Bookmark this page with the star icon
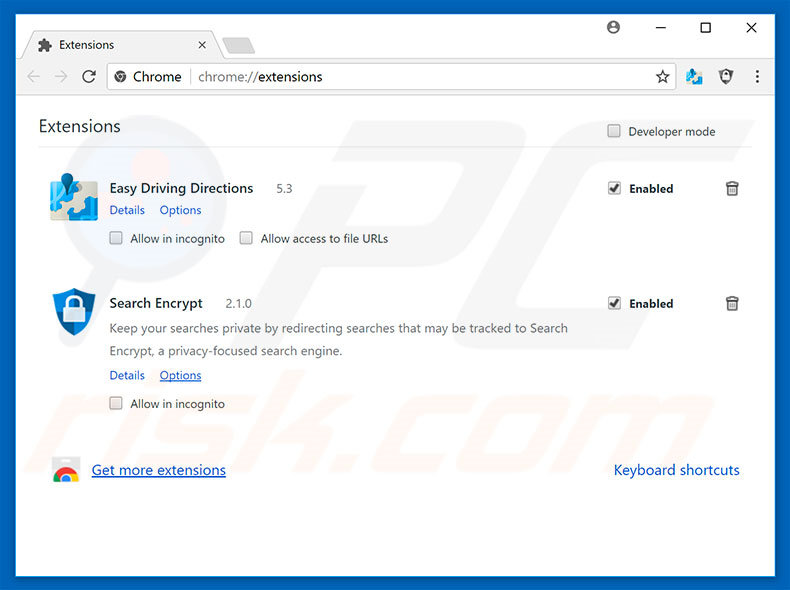The width and height of the screenshot is (790, 590). (x=663, y=77)
